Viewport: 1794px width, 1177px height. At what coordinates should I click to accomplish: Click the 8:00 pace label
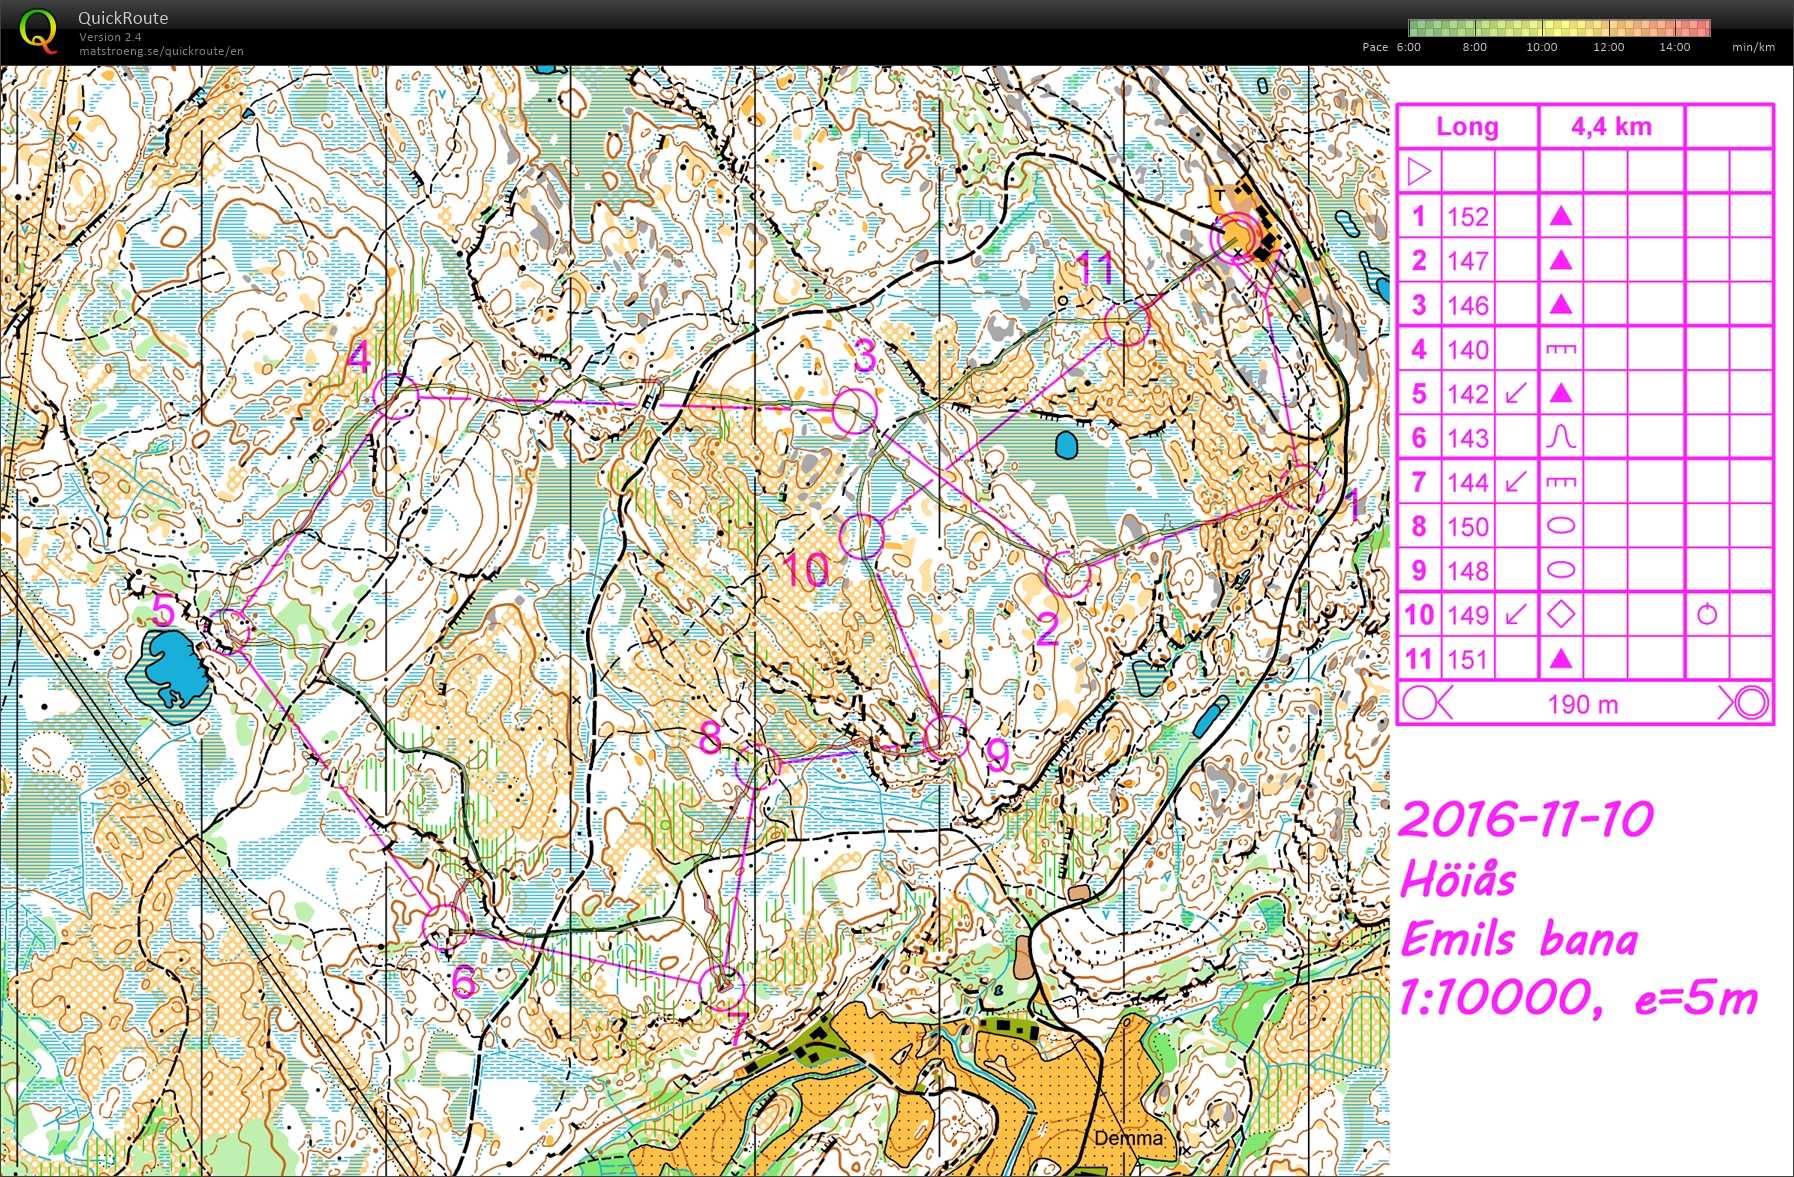pyautogui.click(x=1474, y=47)
